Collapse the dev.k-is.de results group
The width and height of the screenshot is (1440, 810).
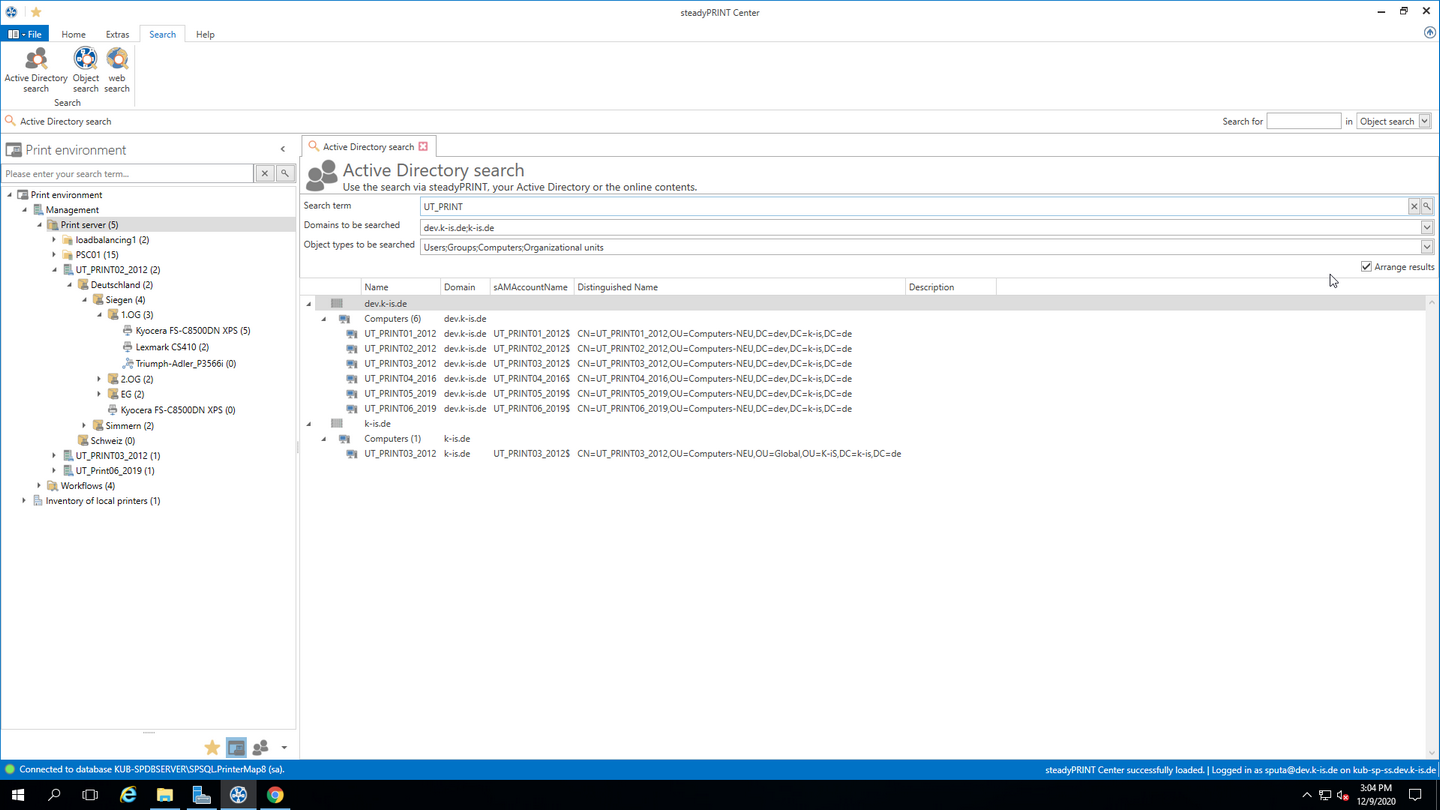308,304
